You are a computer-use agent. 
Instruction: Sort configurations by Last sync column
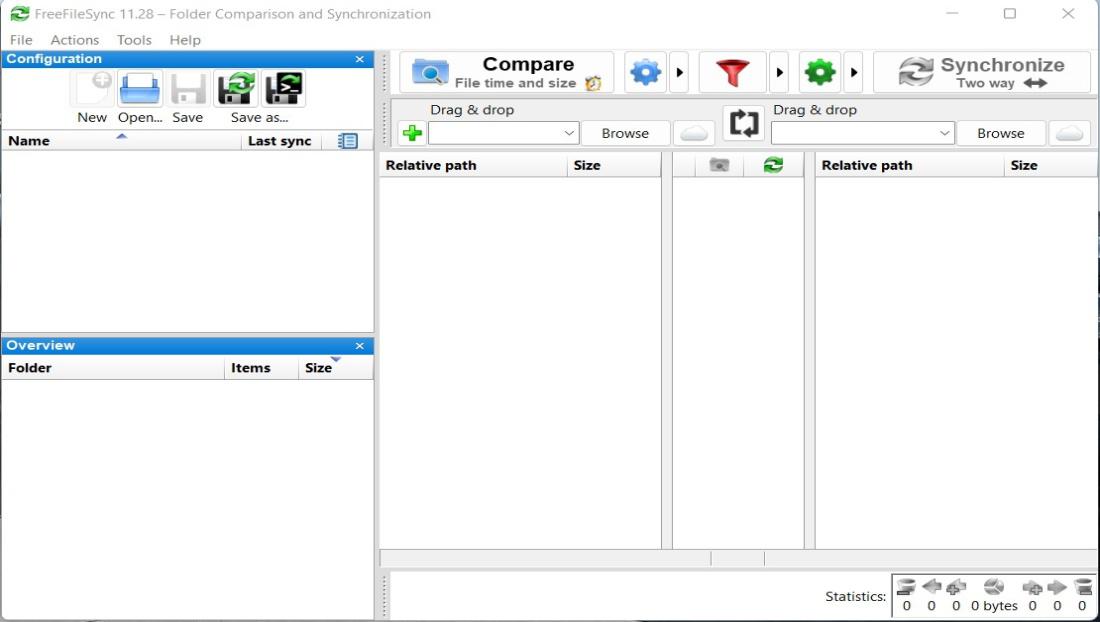coord(281,141)
